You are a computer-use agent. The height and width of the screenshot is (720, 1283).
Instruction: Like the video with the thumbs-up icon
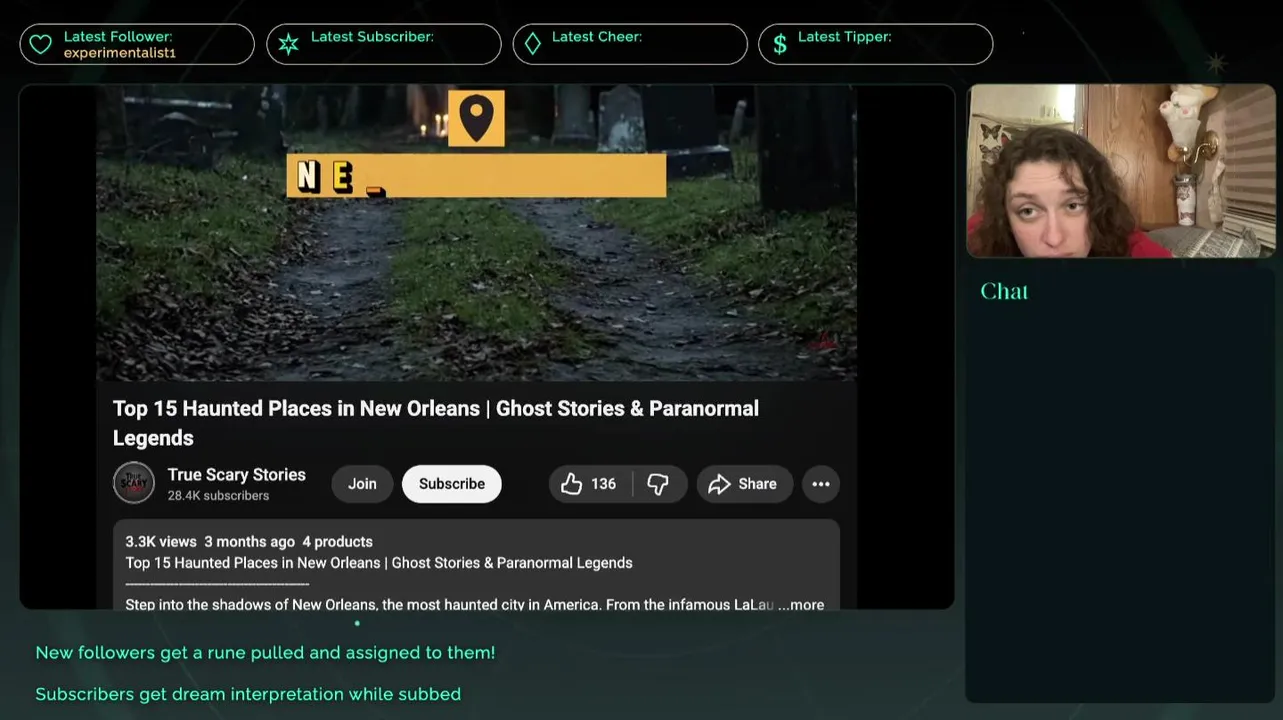(x=571, y=484)
